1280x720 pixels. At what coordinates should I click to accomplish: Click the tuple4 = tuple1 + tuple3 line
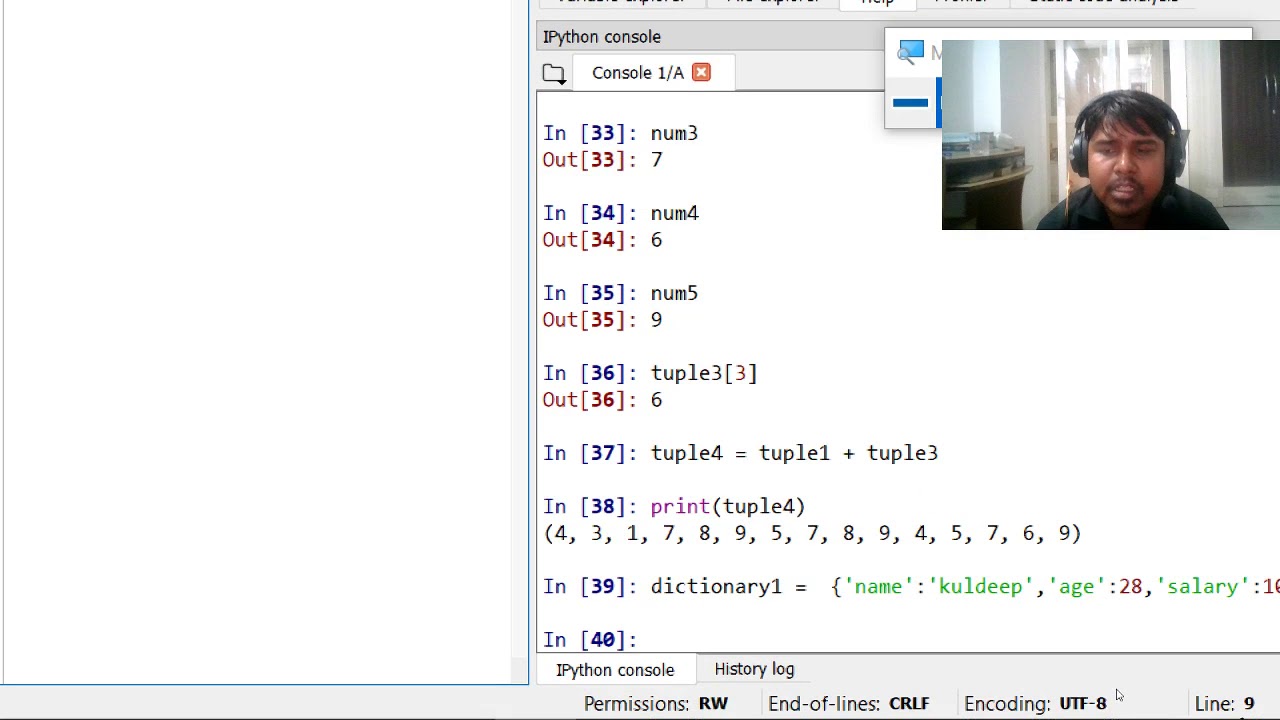pyautogui.click(x=741, y=453)
